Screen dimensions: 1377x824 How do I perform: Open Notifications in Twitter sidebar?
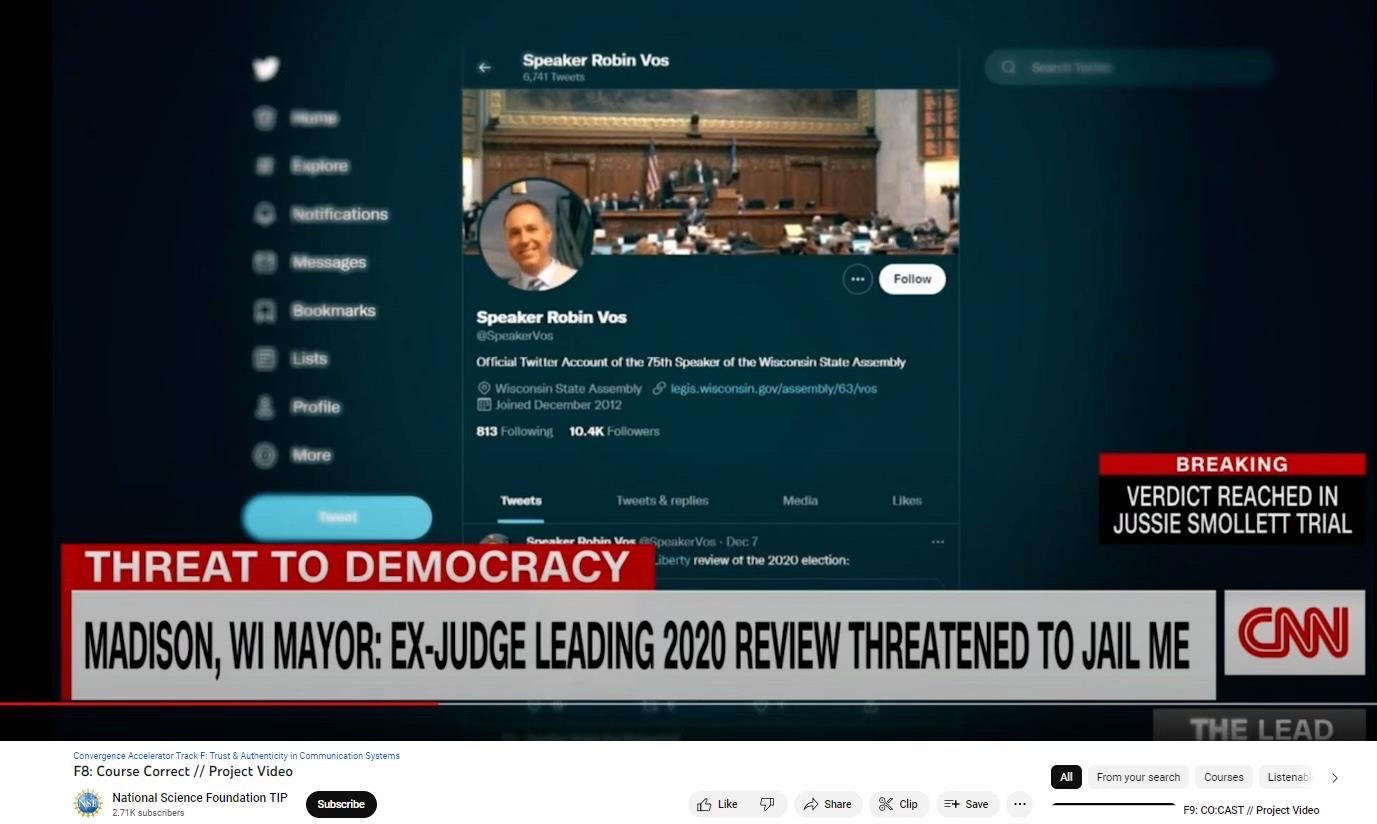click(321, 214)
